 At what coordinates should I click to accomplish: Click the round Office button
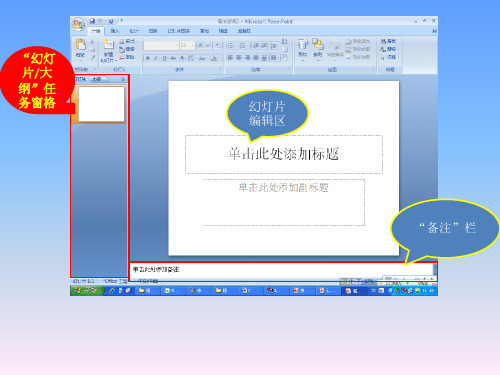coord(79,24)
